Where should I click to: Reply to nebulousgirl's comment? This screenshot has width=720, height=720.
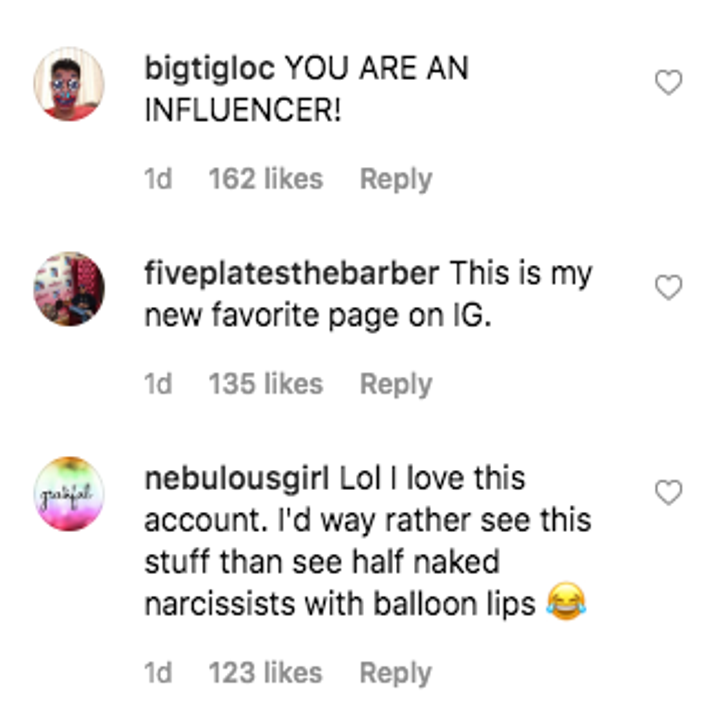click(x=396, y=673)
